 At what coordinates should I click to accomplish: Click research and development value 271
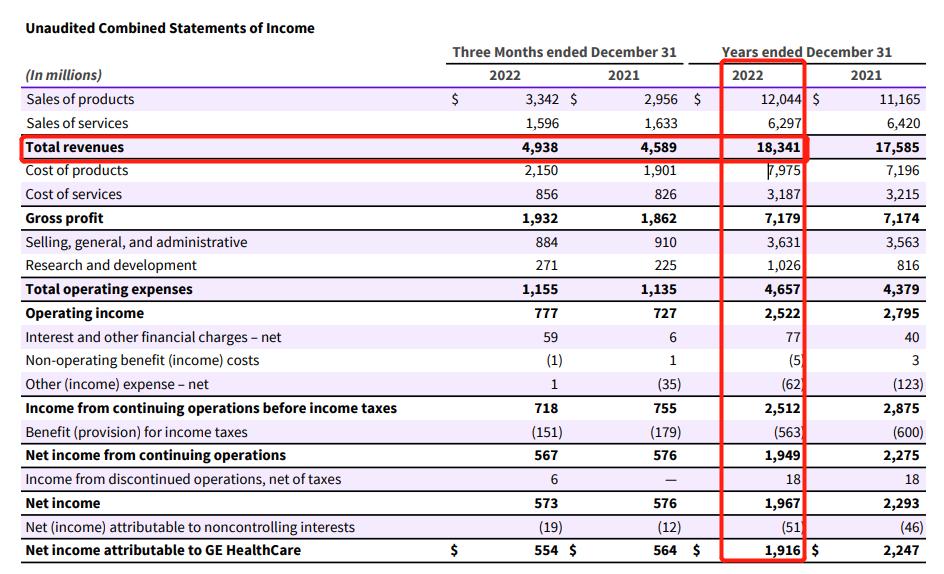point(547,266)
